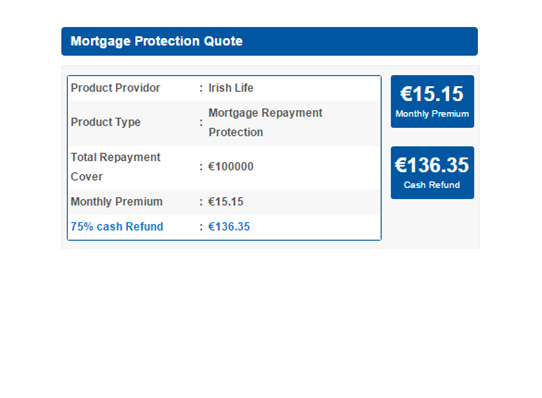Click the large €136.35 figure
The width and height of the screenshot is (542, 398).
(x=432, y=165)
